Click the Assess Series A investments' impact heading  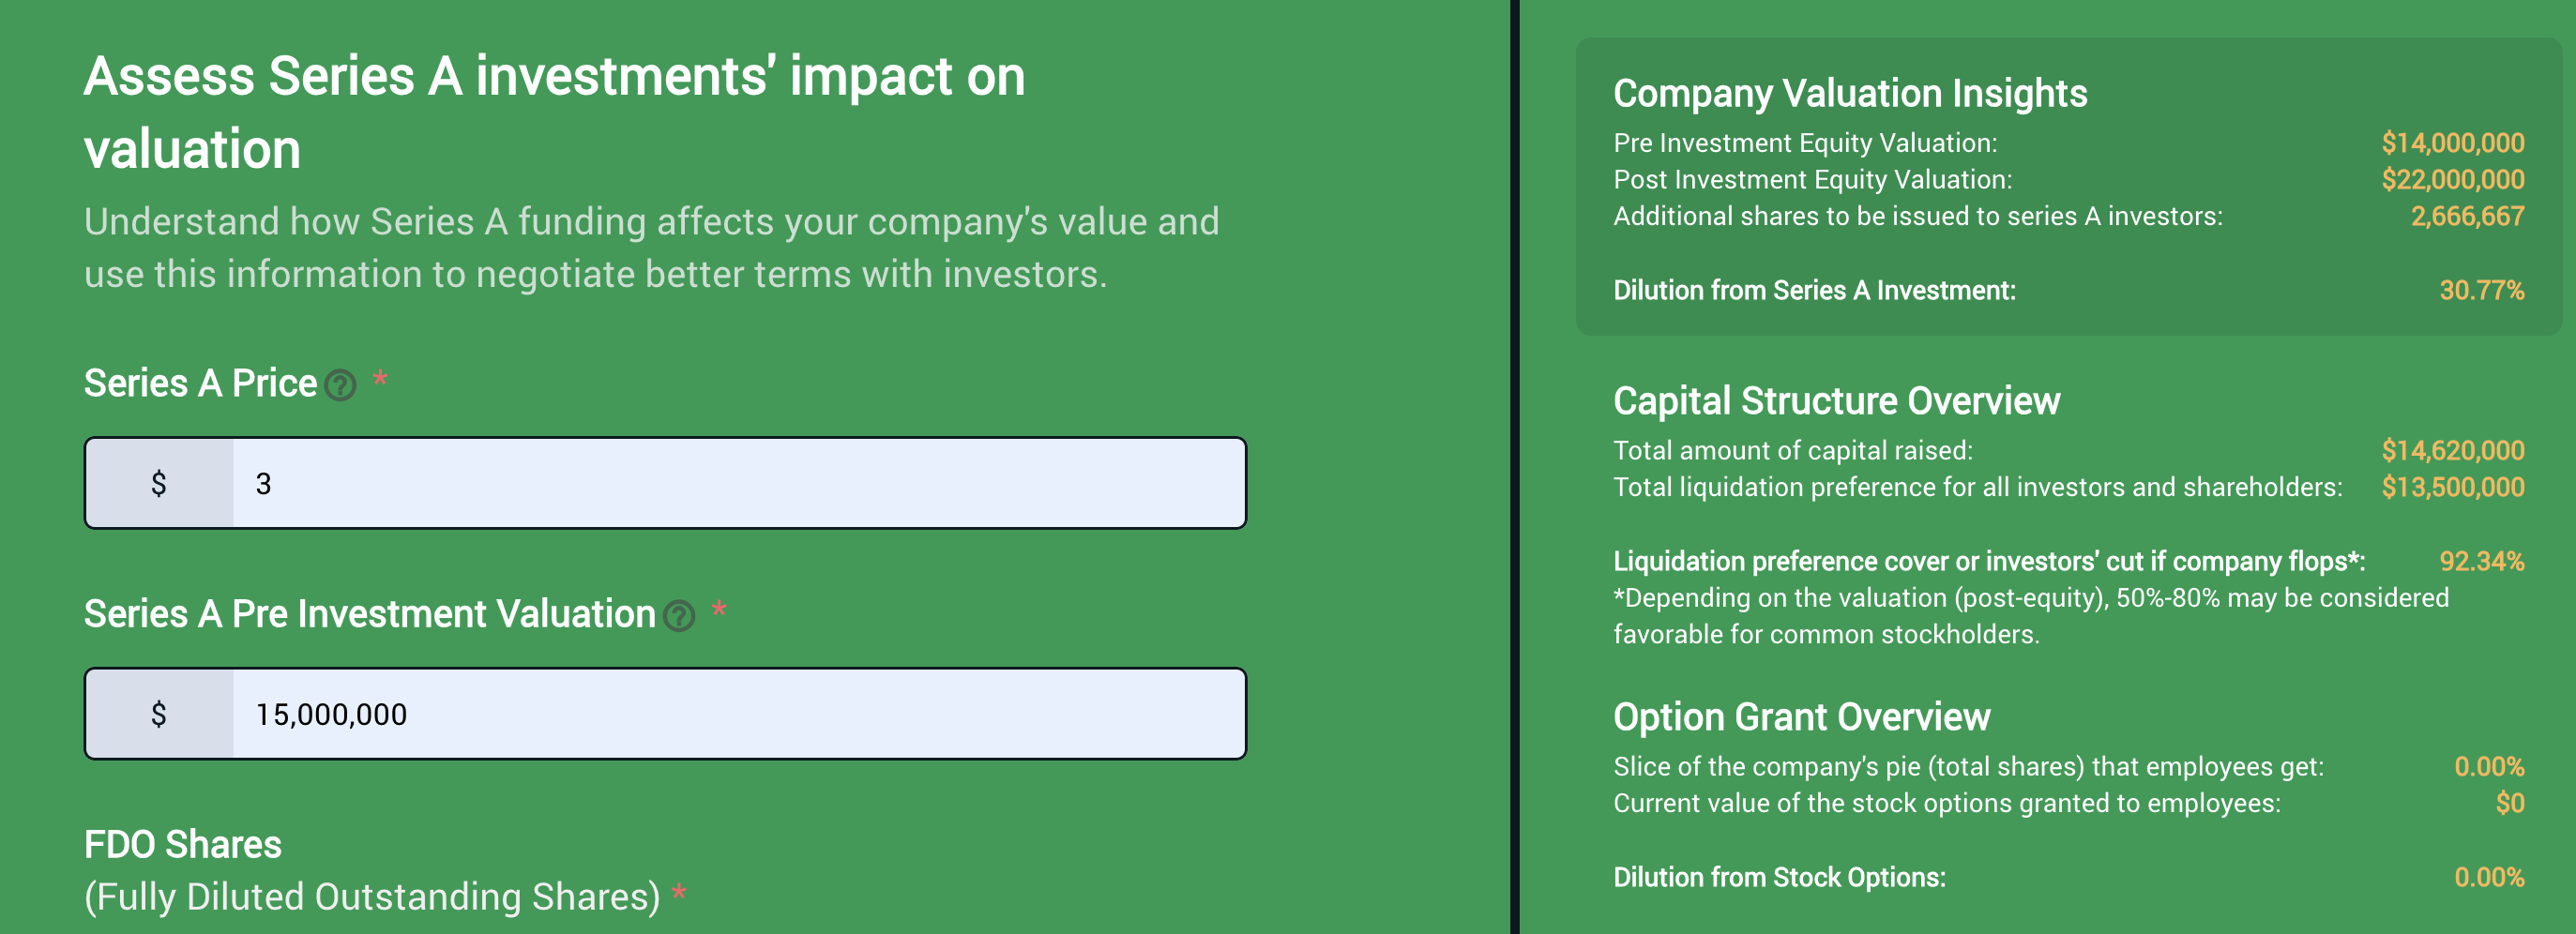tap(555, 112)
